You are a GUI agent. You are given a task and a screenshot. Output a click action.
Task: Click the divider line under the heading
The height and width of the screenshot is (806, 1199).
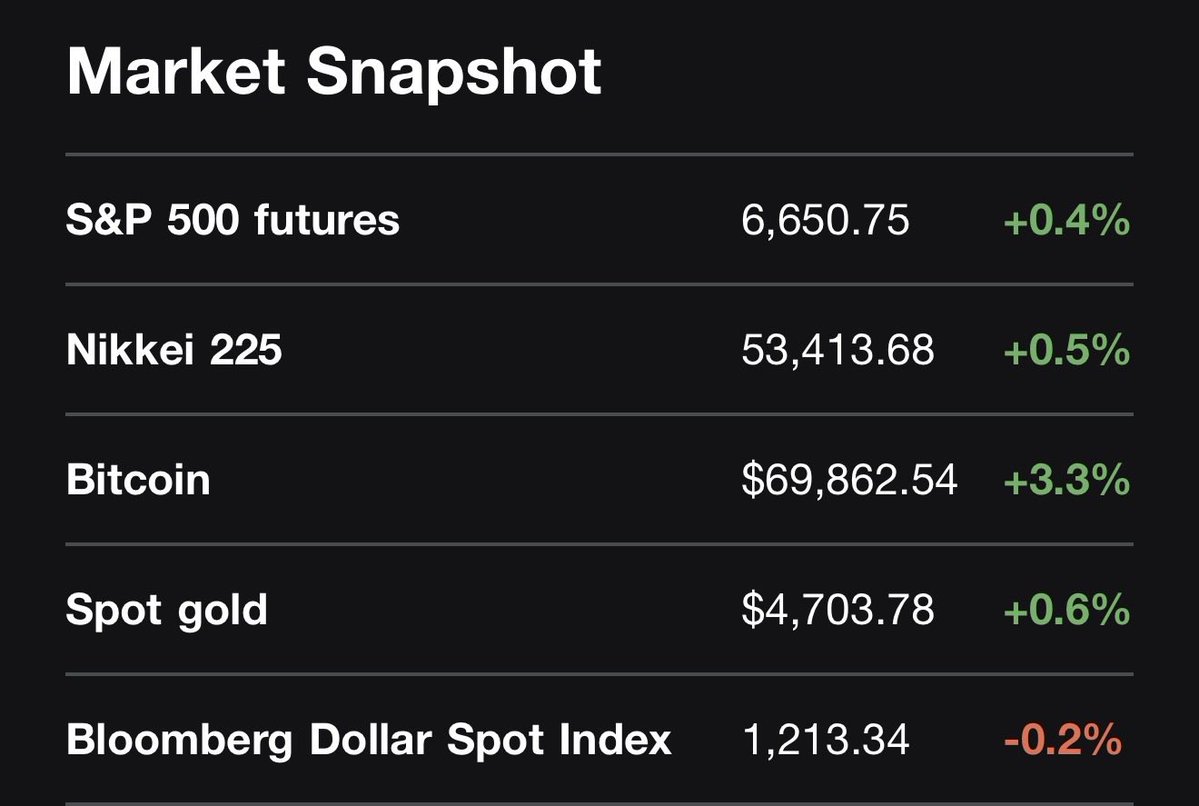coord(600,155)
